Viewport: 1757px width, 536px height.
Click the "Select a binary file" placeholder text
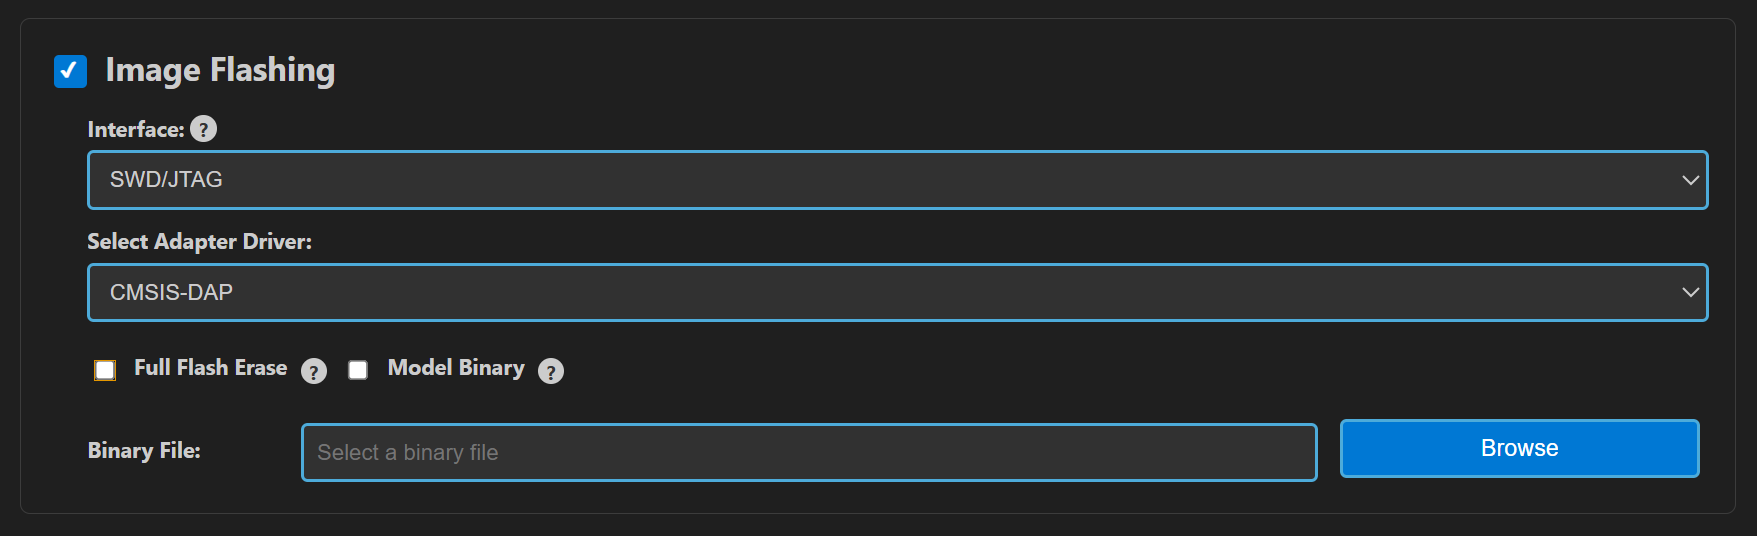(x=408, y=452)
